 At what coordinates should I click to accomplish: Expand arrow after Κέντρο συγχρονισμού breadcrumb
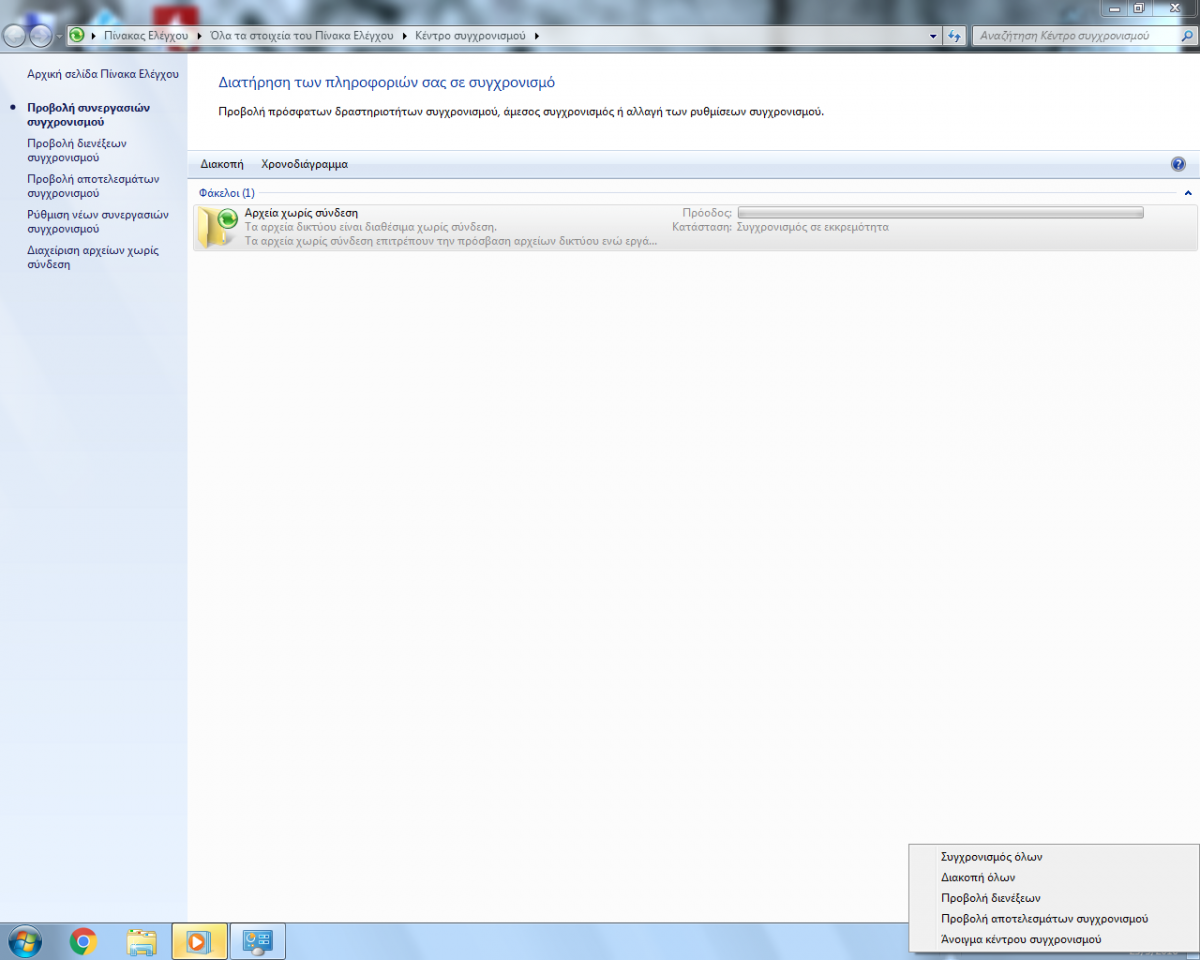coord(537,35)
